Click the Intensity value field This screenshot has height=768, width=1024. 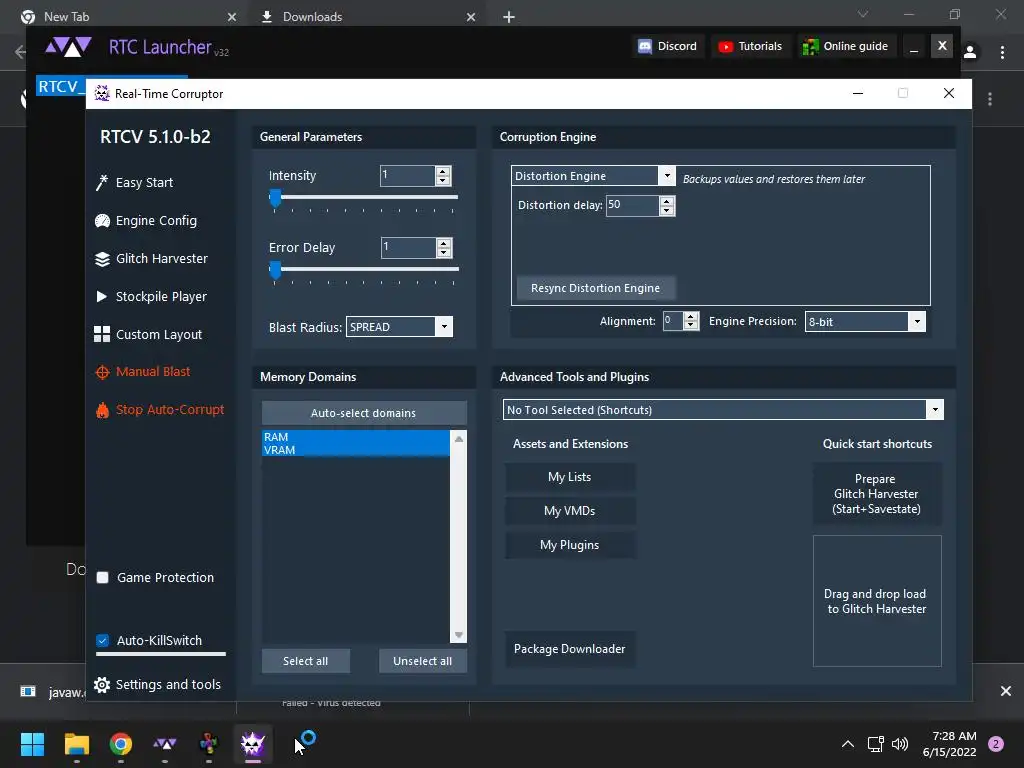(408, 176)
